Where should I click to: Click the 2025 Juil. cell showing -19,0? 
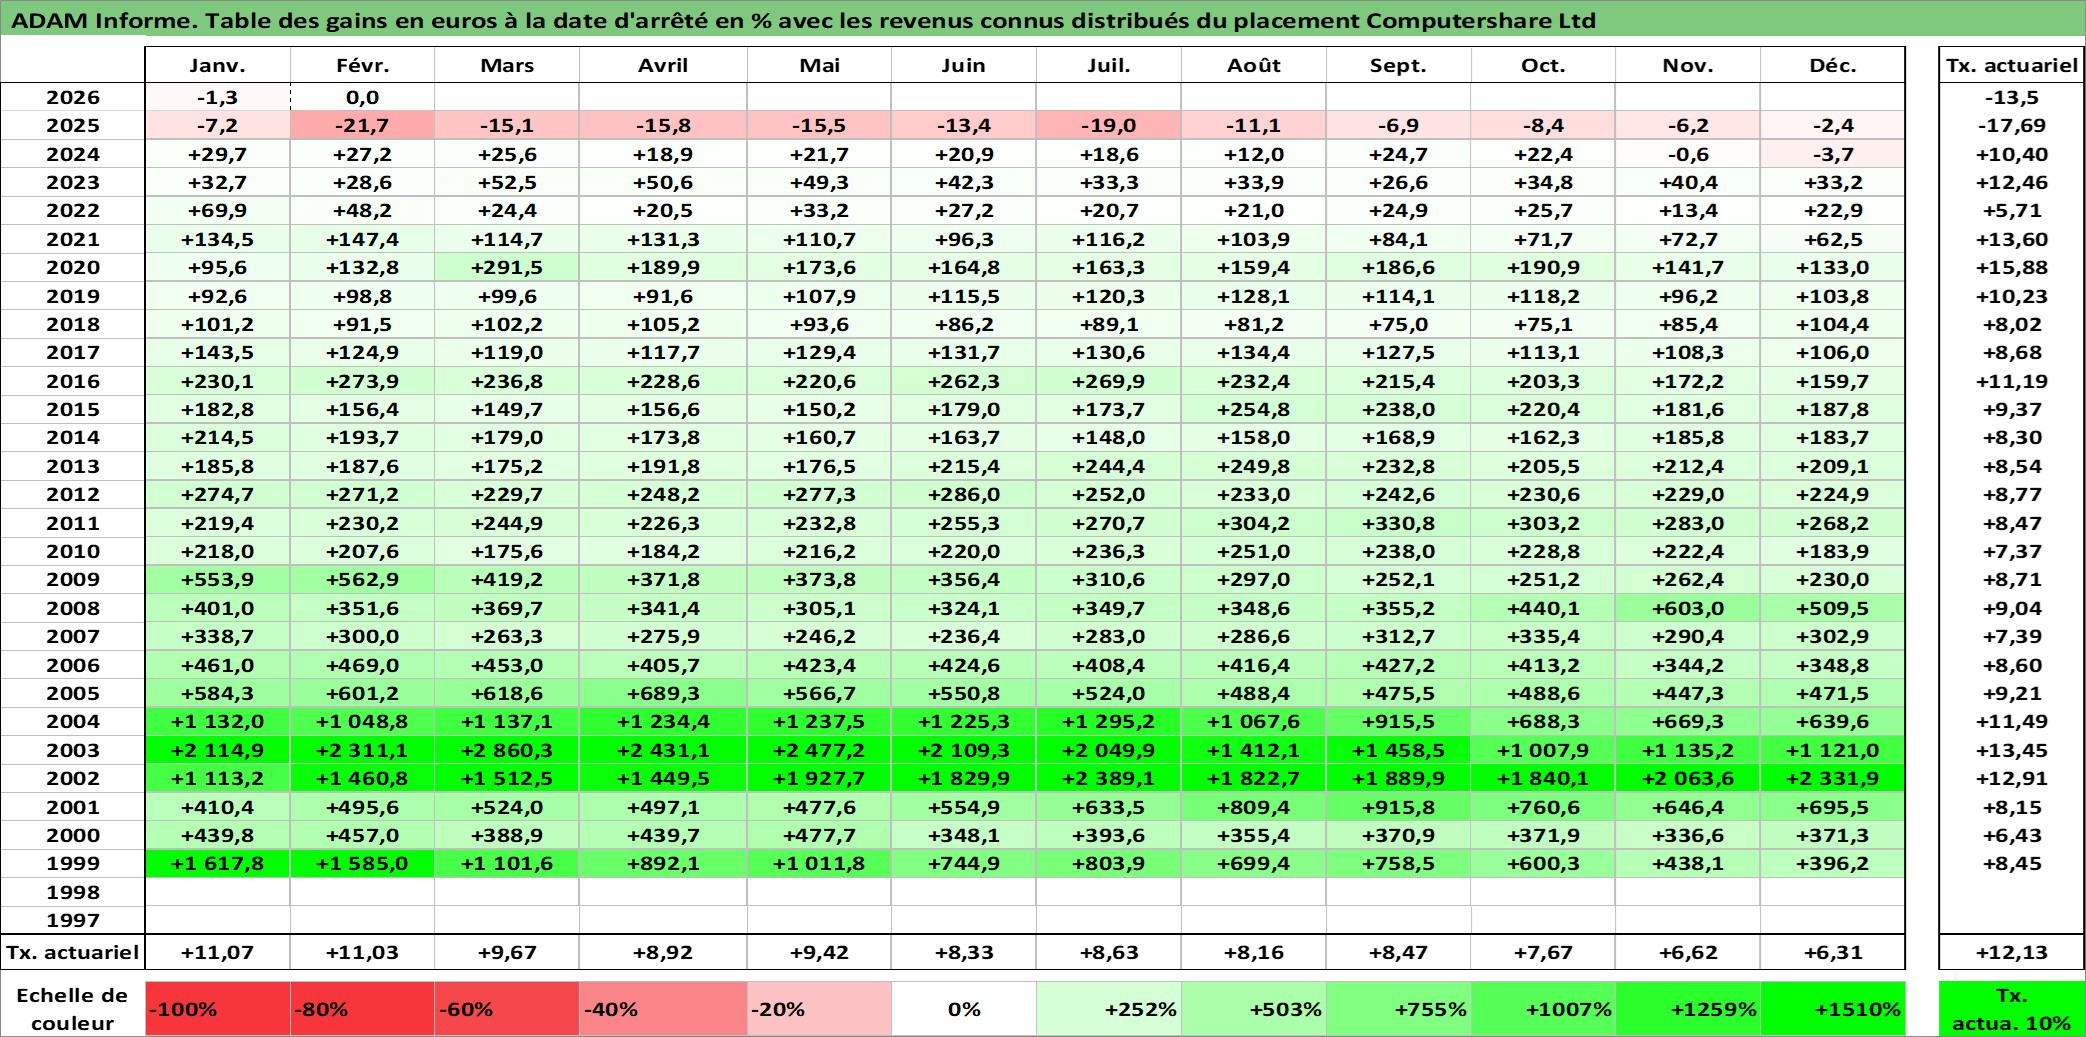pos(1109,125)
